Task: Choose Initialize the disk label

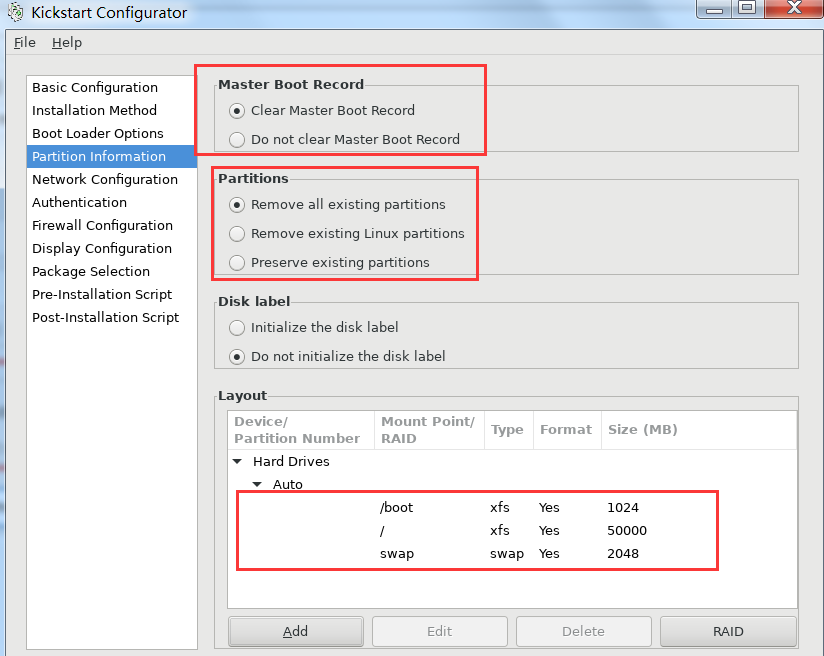Action: 237,328
